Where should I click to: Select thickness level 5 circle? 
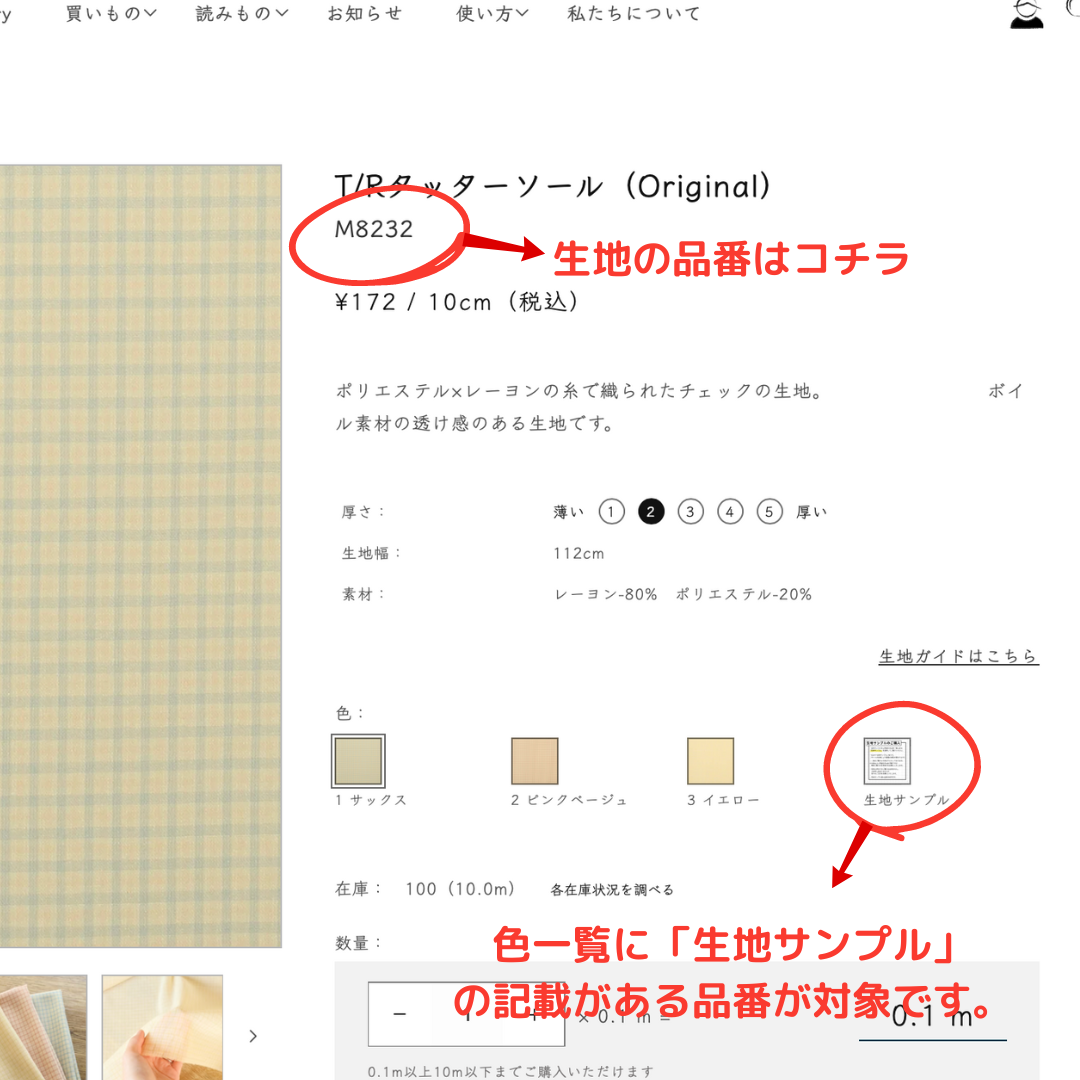coord(769,512)
